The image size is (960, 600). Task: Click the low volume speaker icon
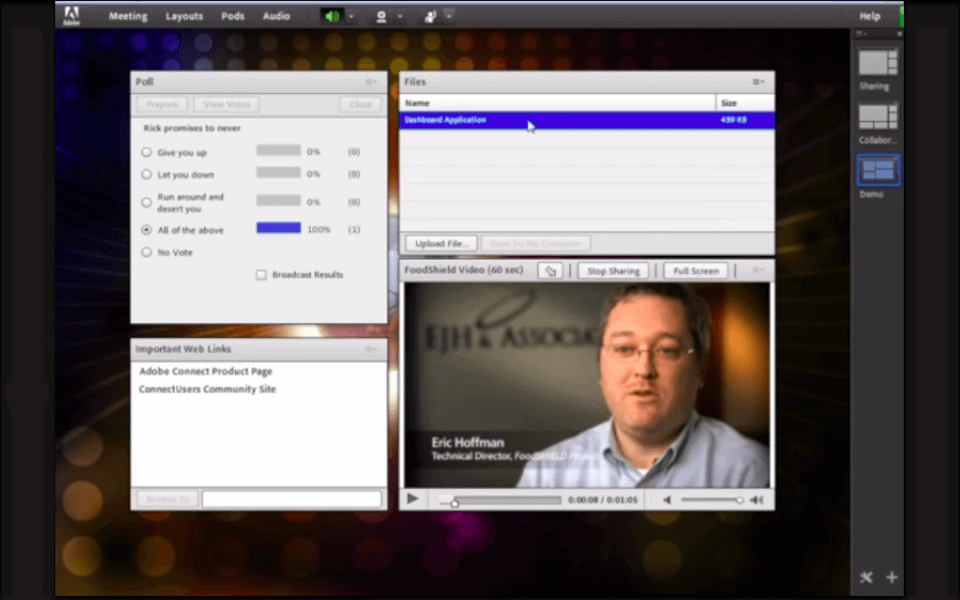click(667, 500)
